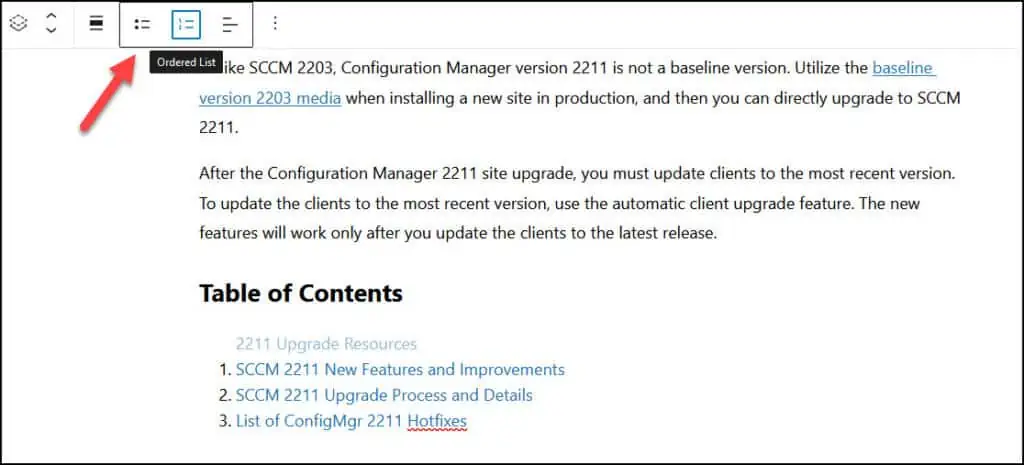1024x465 pixels.
Task: Open SCCM 2211 New Features and Improvements
Action: 400,370
